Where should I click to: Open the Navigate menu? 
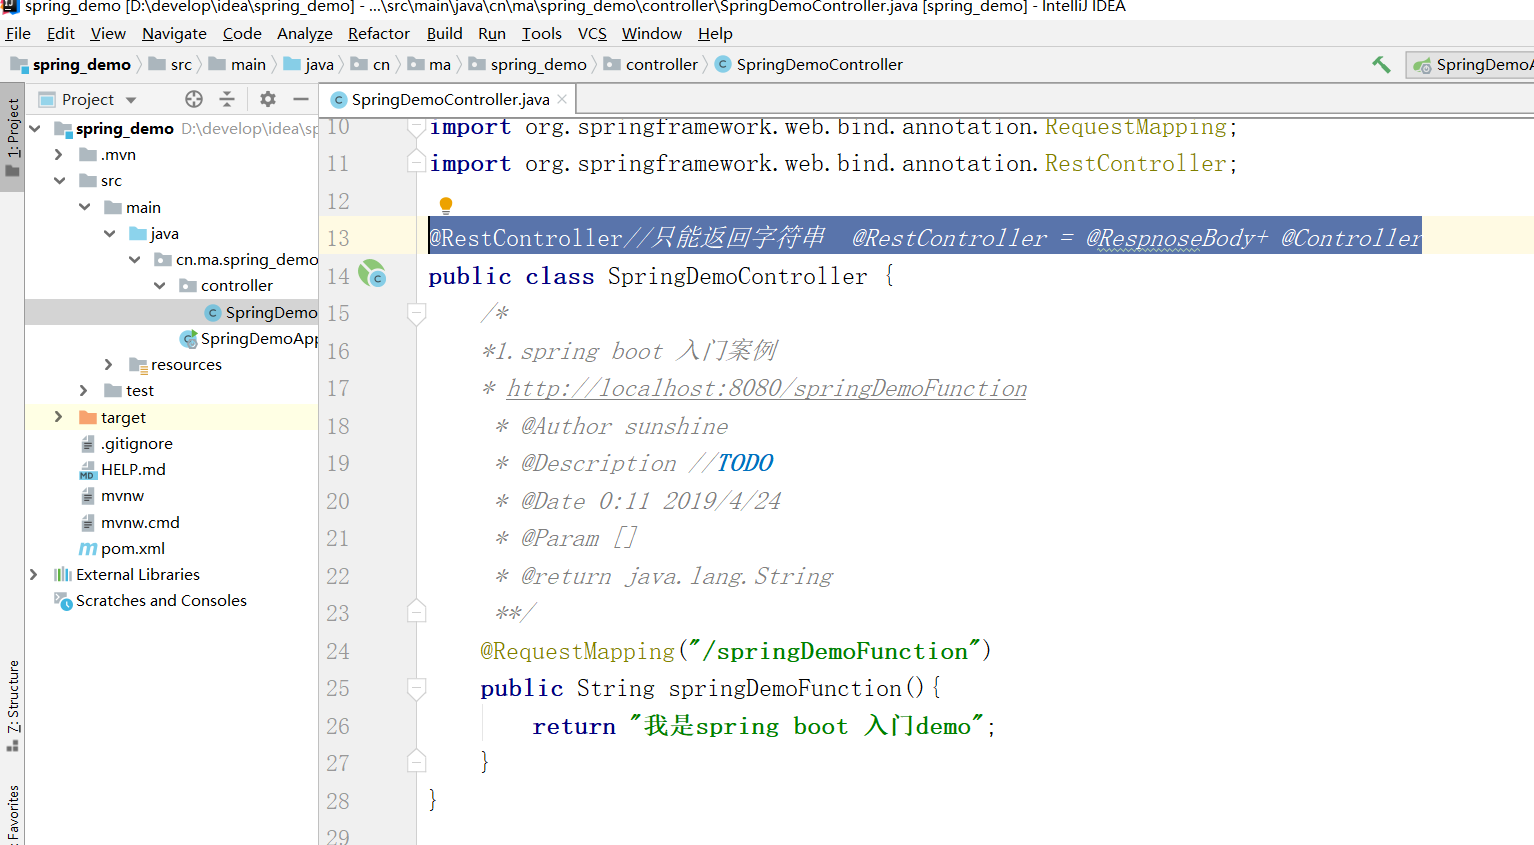[174, 33]
